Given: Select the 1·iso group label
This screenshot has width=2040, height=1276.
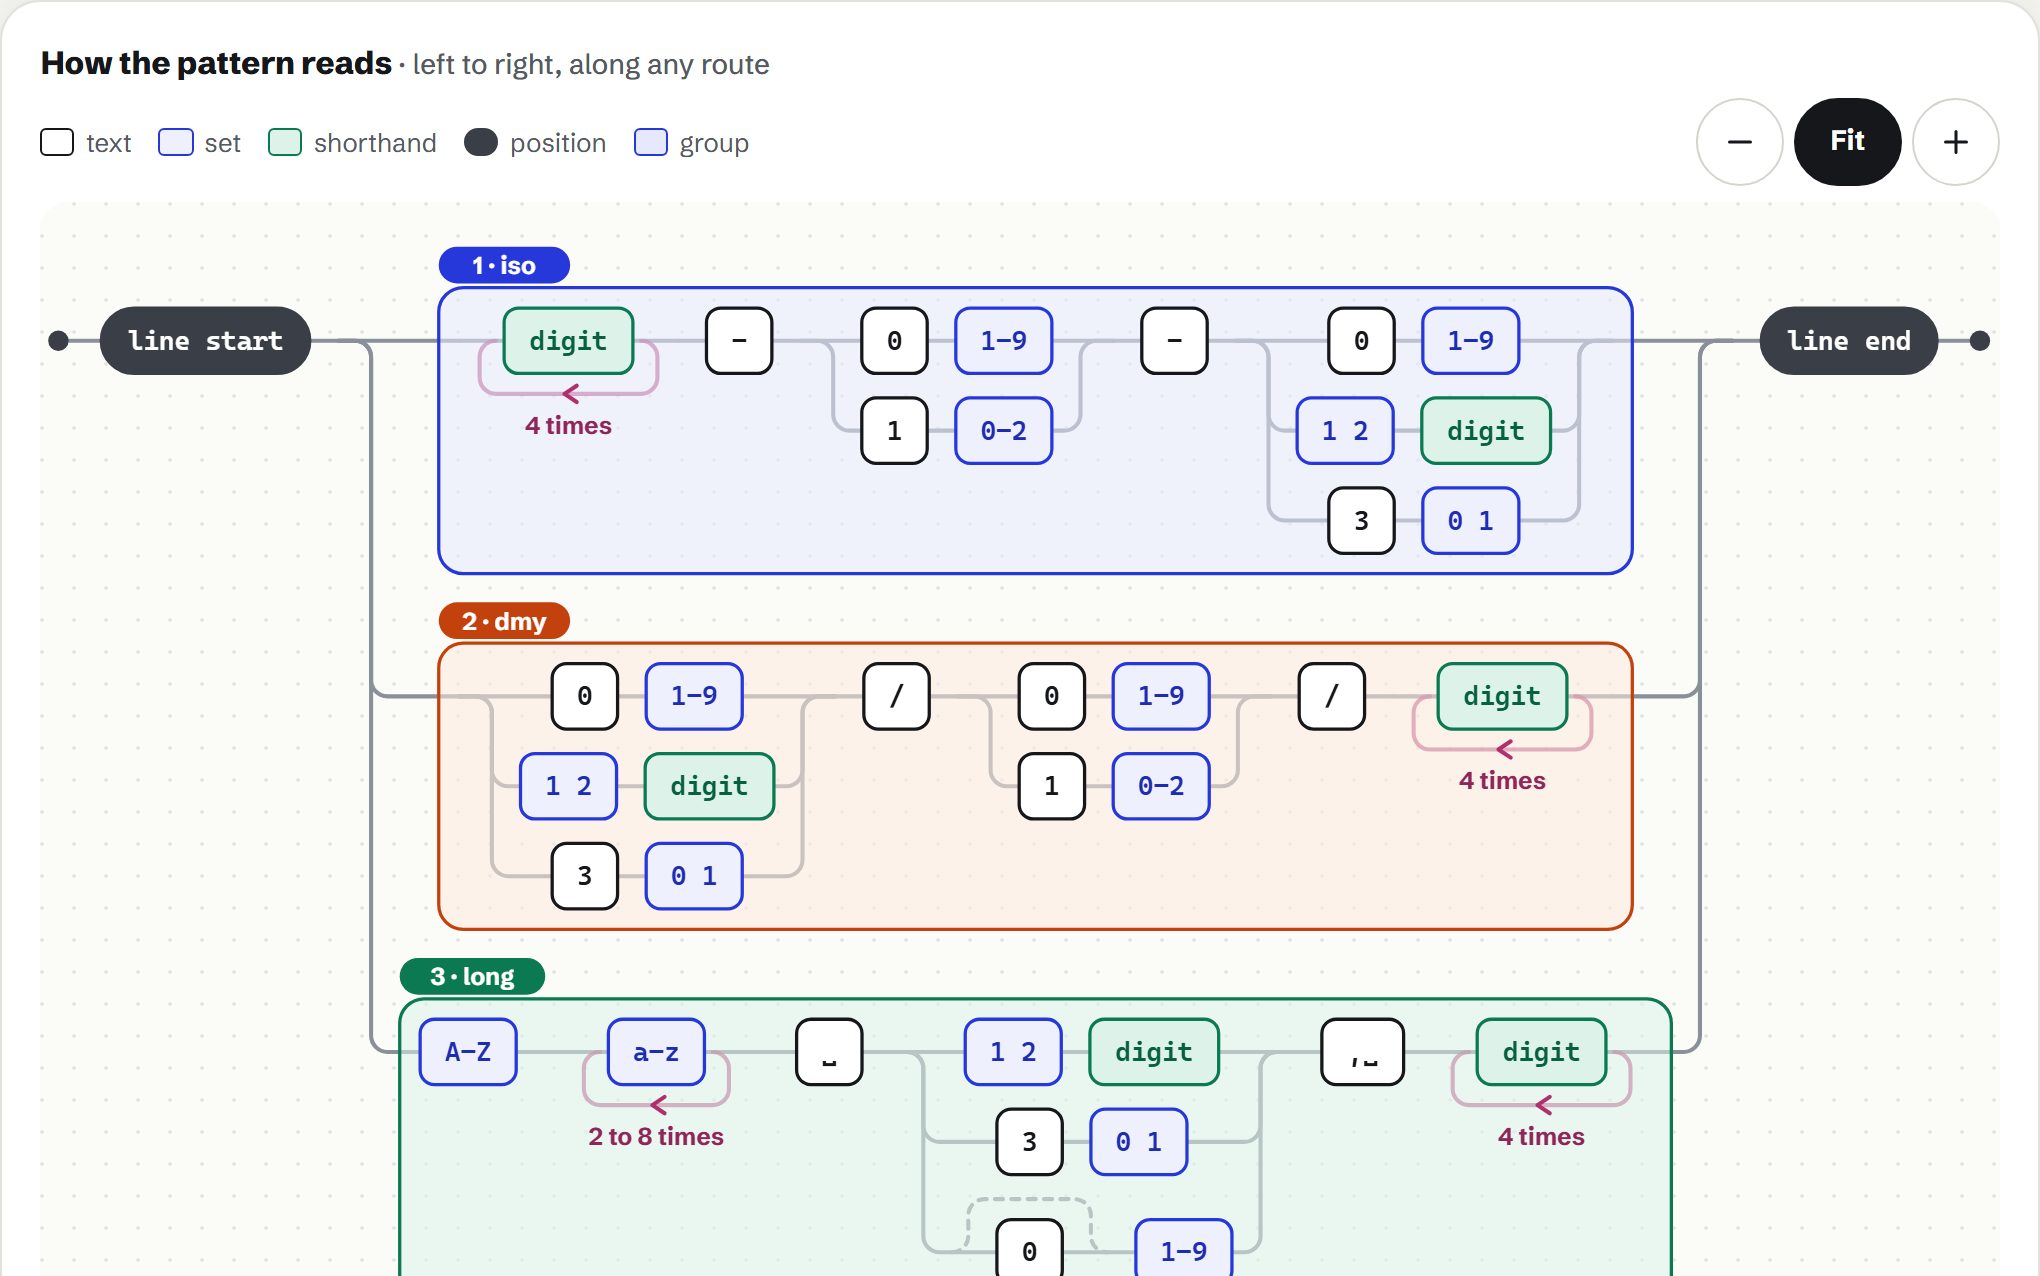Looking at the screenshot, I should (504, 265).
